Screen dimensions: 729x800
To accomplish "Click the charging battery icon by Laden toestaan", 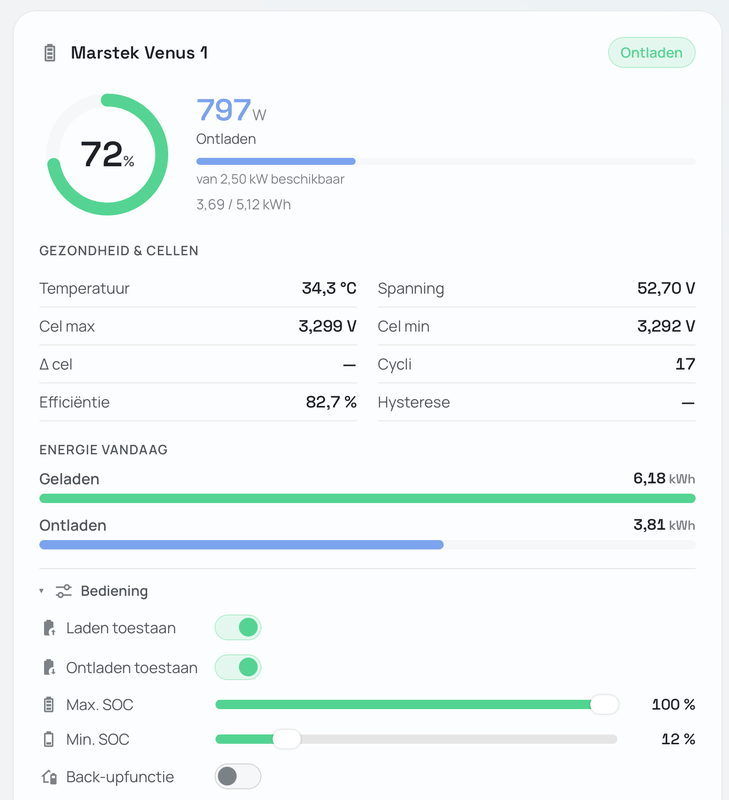I will [49, 628].
